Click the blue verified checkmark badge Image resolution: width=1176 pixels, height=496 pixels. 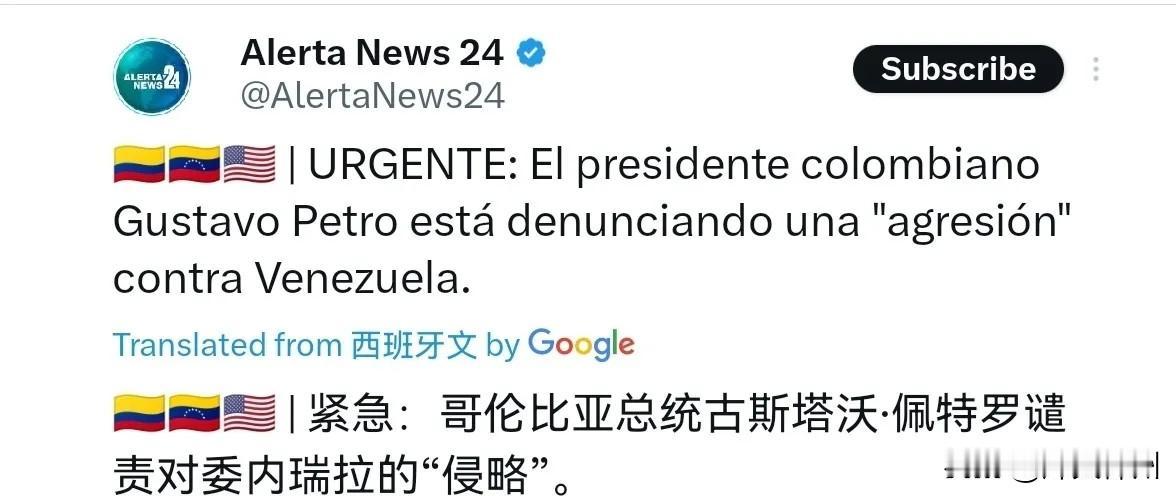click(x=531, y=53)
